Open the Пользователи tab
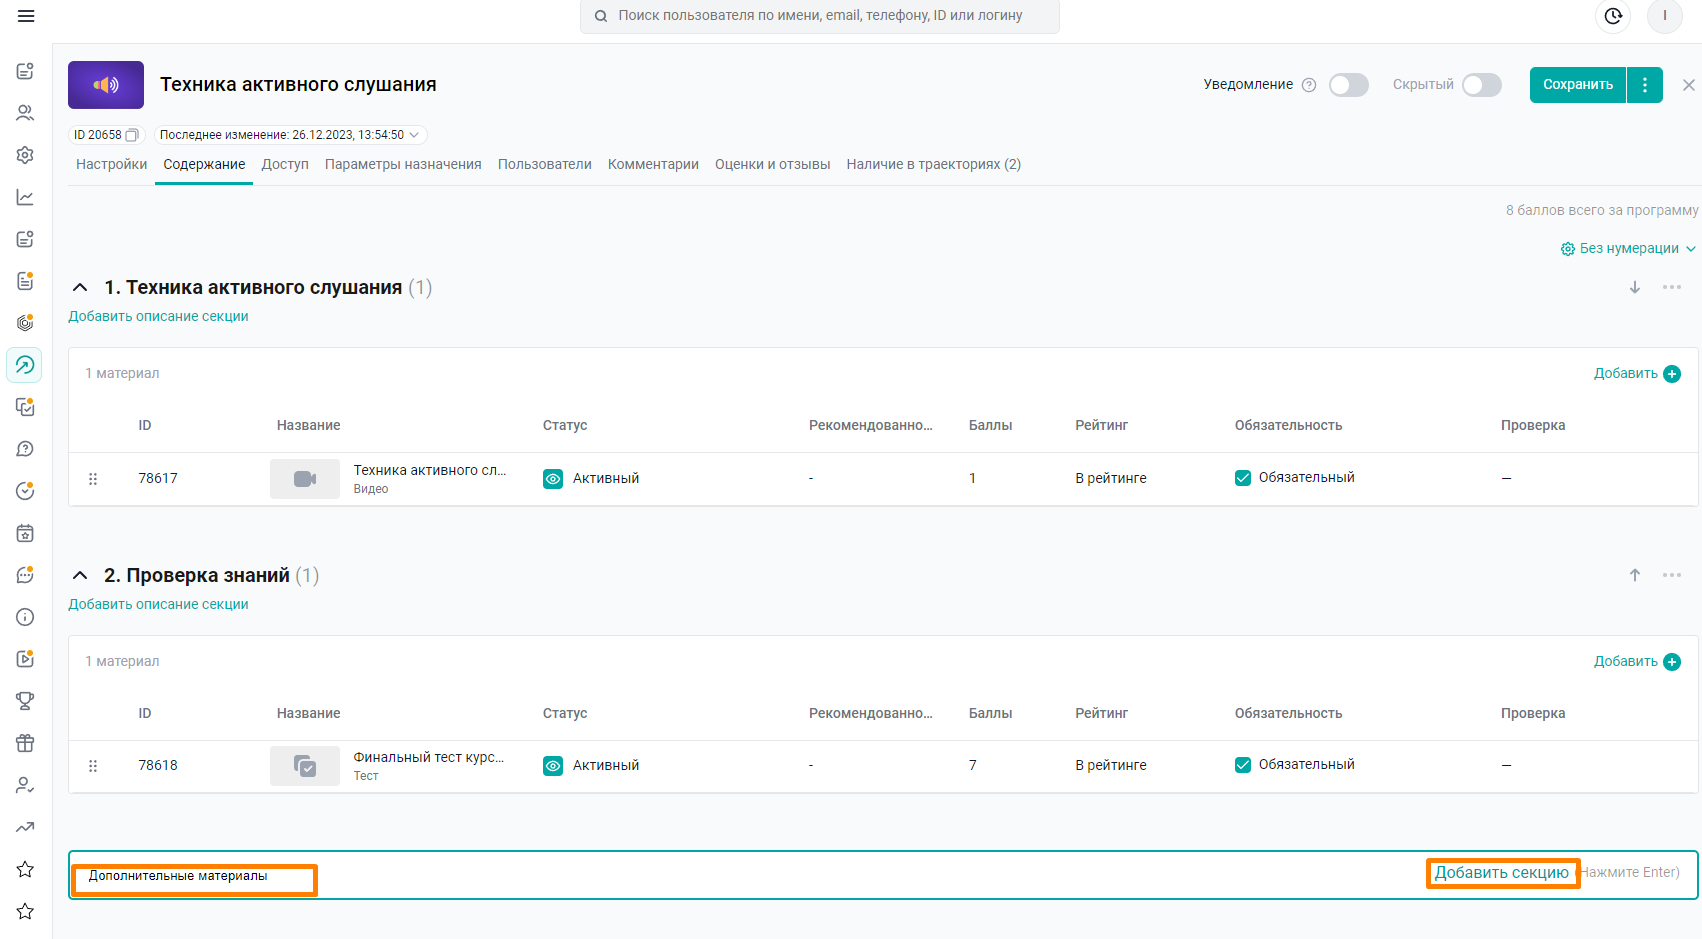Screen dimensions: 1702x939 pos(545,165)
